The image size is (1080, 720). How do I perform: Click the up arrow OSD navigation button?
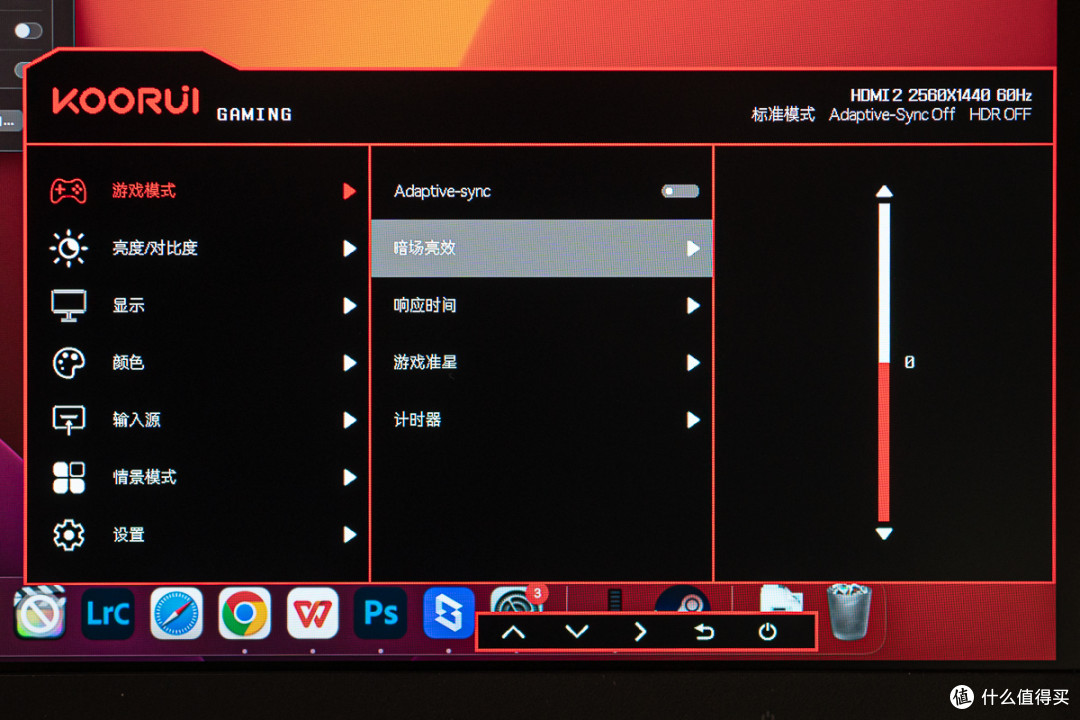(513, 632)
